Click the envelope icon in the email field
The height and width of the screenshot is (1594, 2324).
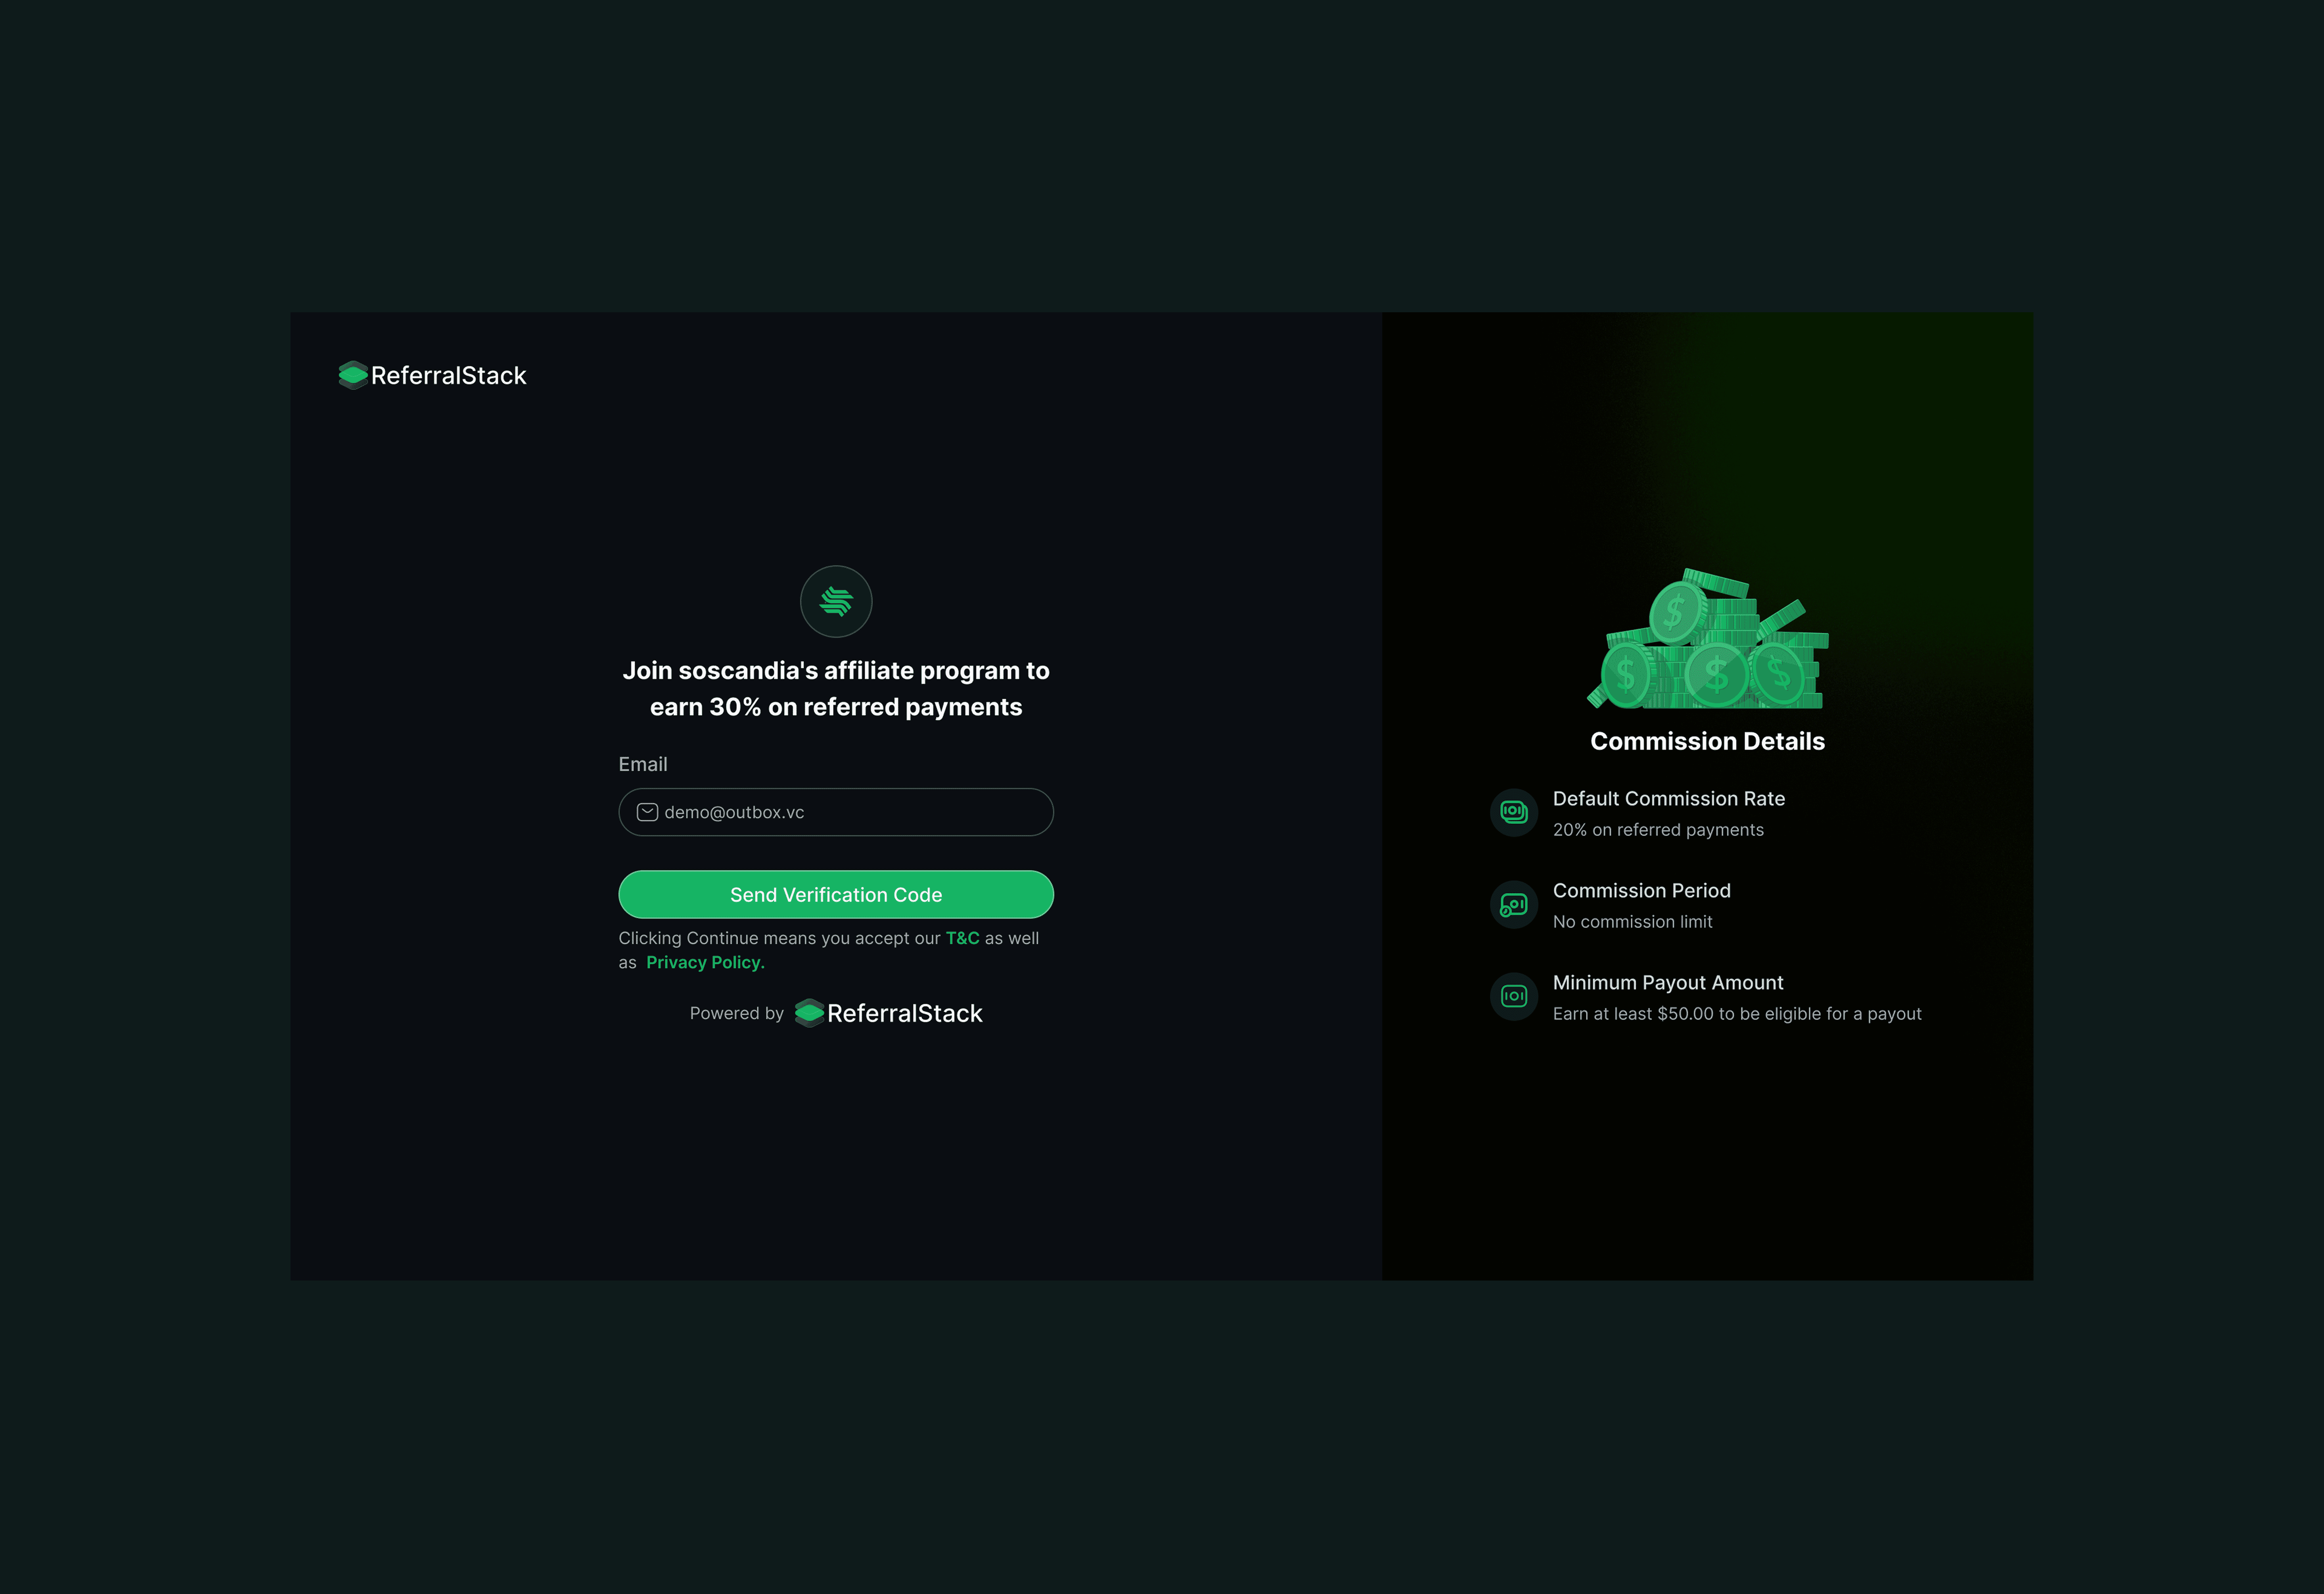(x=647, y=812)
